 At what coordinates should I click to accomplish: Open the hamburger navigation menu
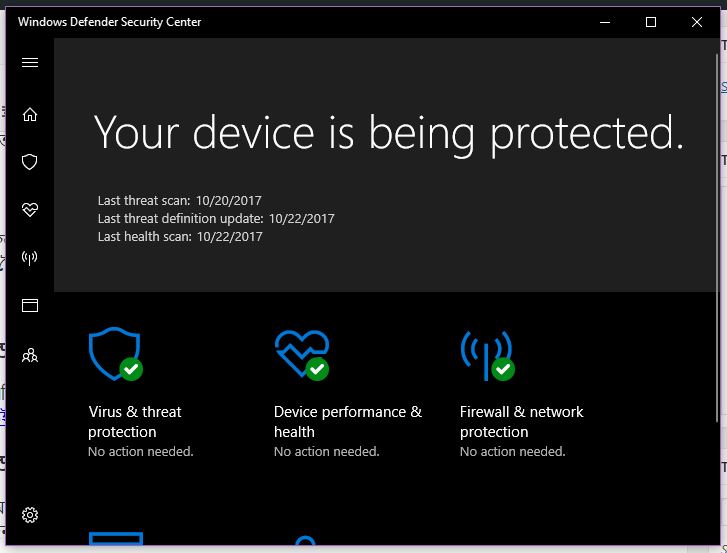[x=30, y=62]
